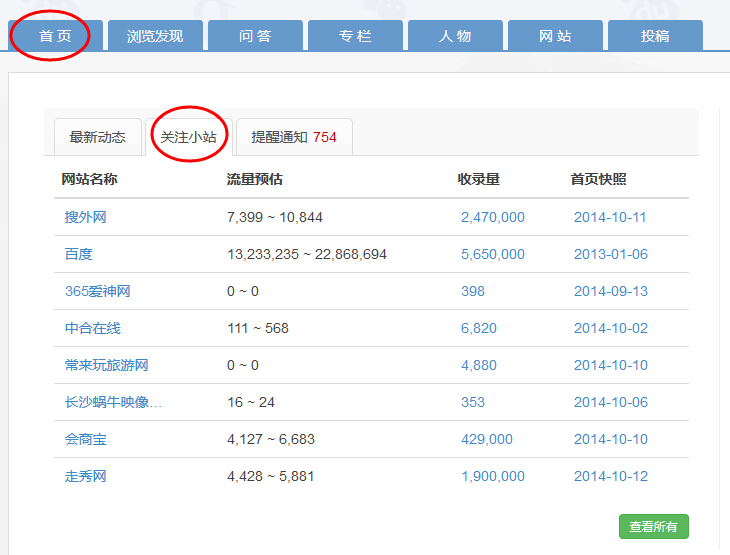Open the 搜外网 site link

[x=86, y=217]
